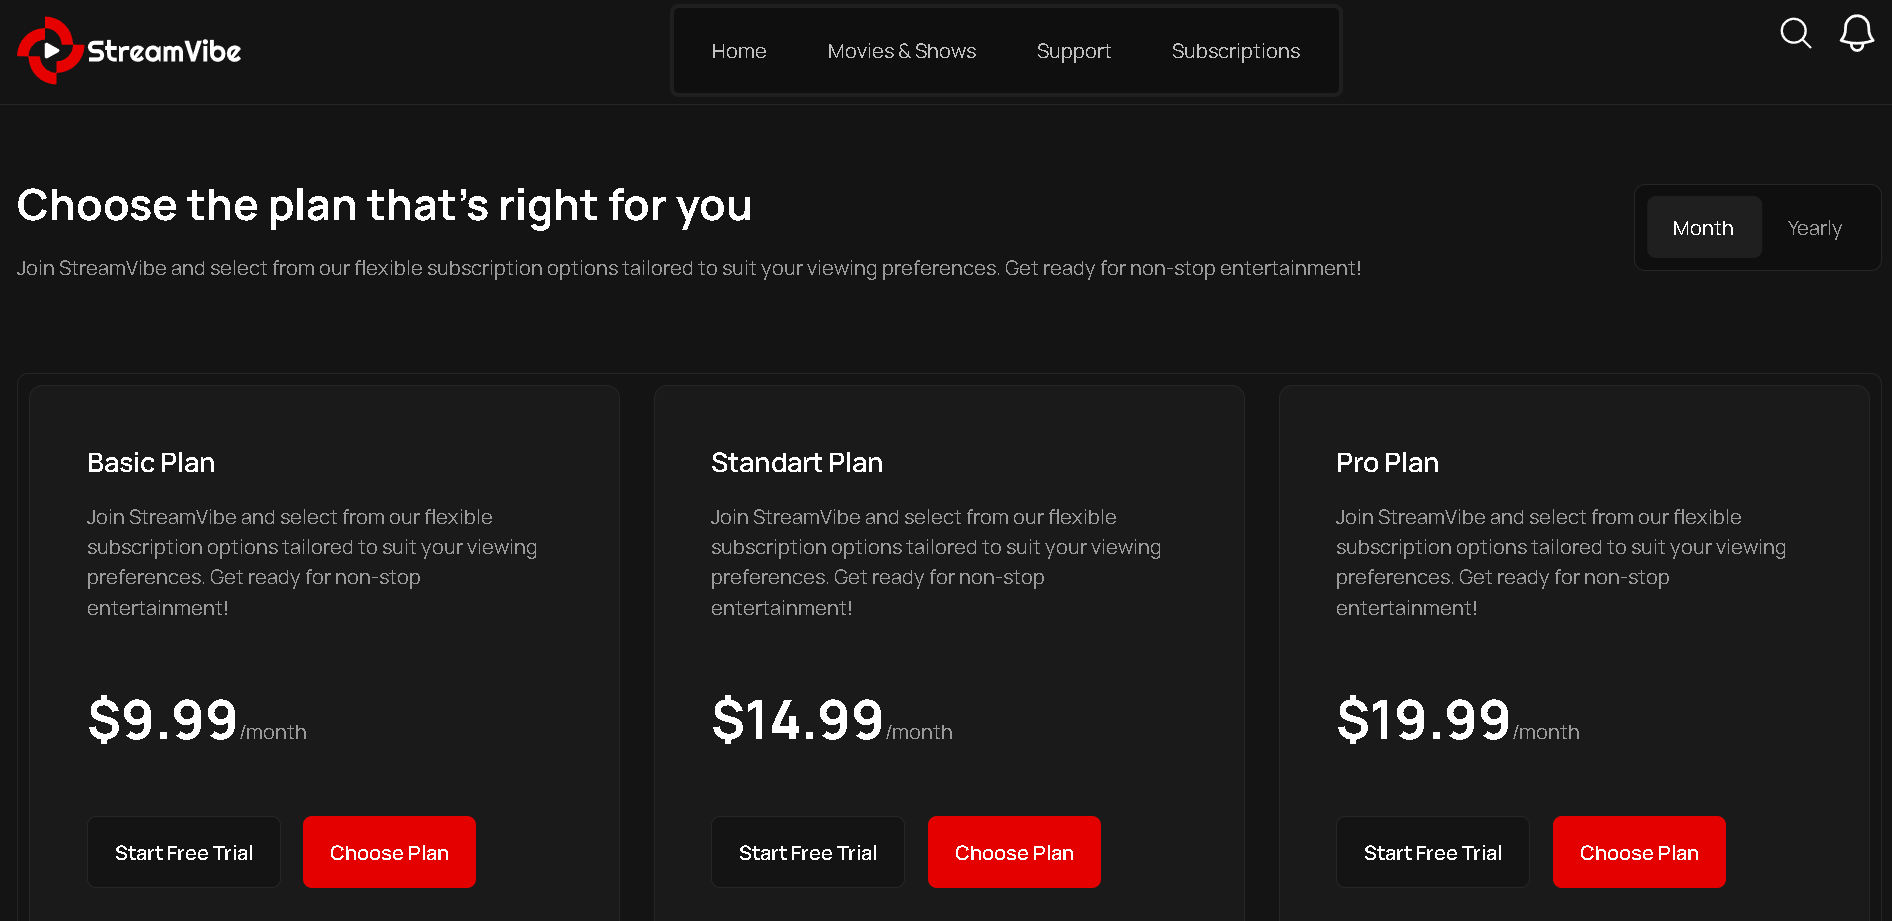Click the Basic Plan card title
This screenshot has height=921, width=1892.
[151, 463]
